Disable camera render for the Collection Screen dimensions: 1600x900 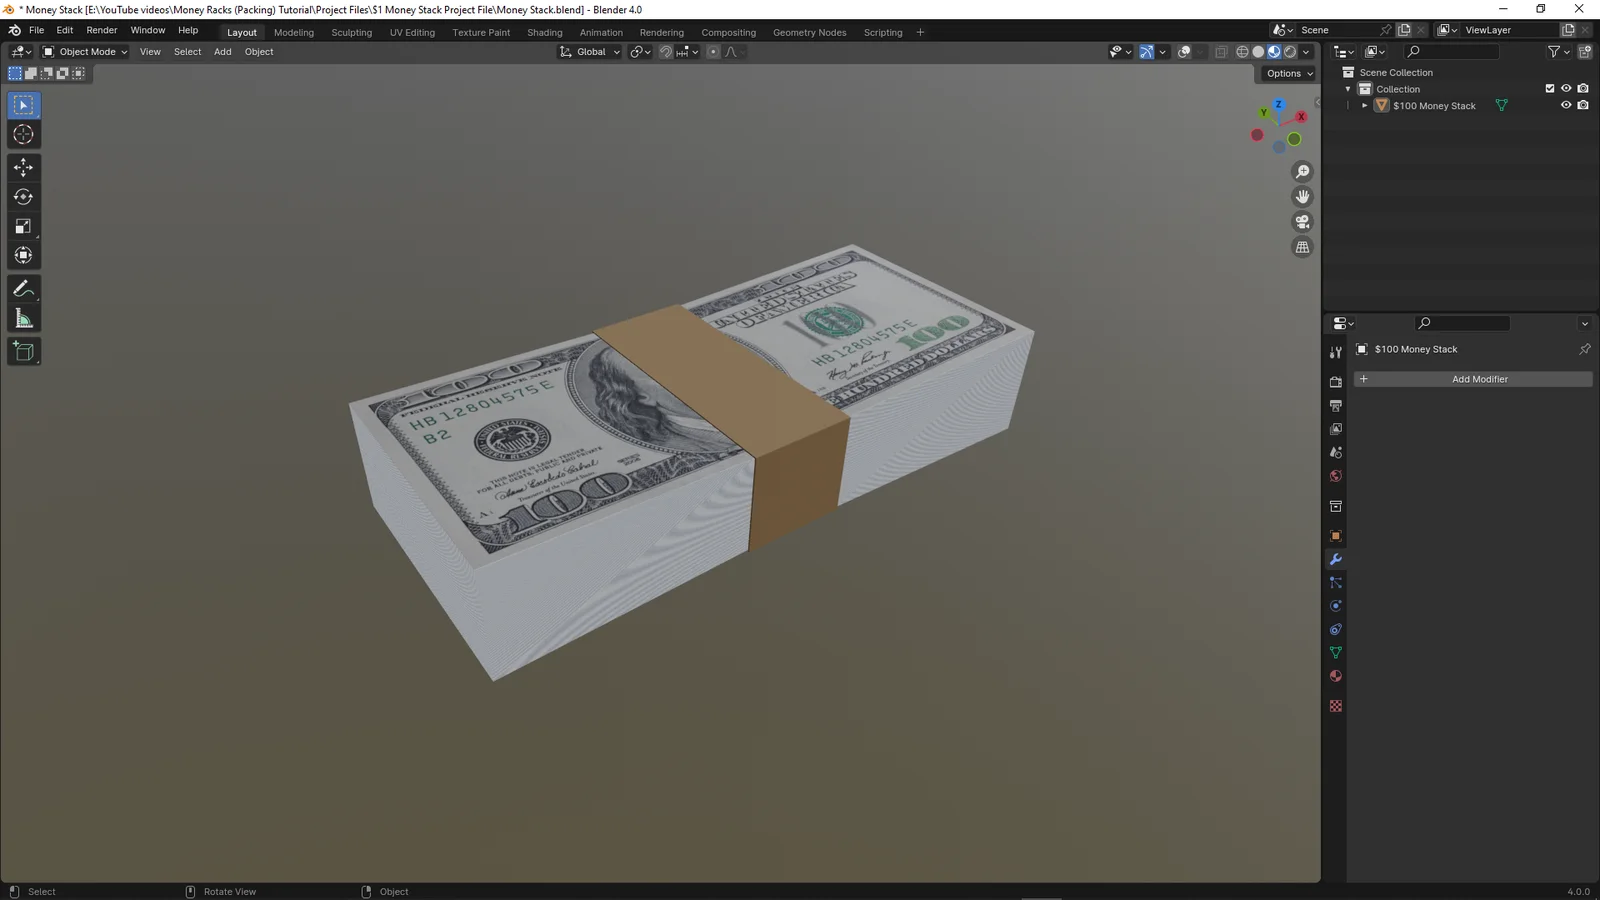[1583, 88]
